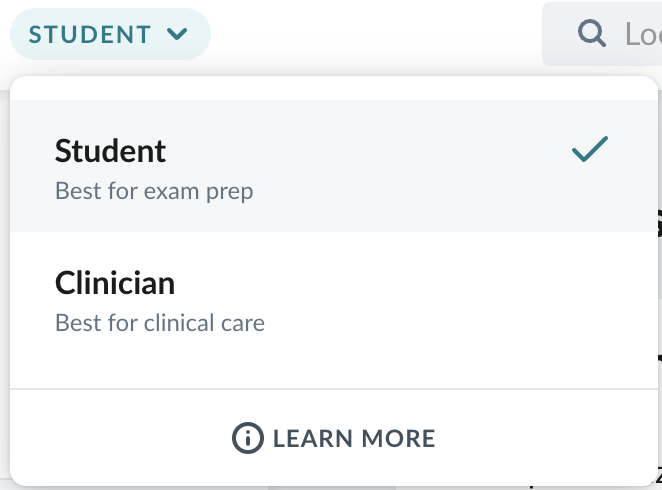Click the magnifying glass search icon
This screenshot has height=490, width=662.
coord(592,33)
